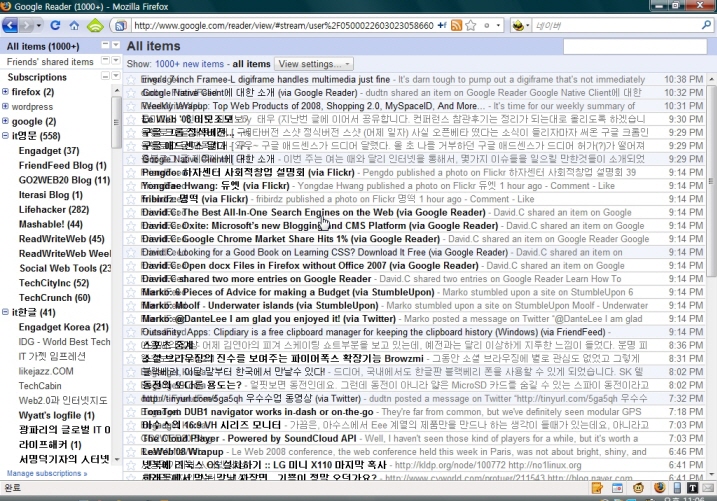Click the search magnifier icon in the search box
Viewport: 717px width, 501px height.
[706, 25]
